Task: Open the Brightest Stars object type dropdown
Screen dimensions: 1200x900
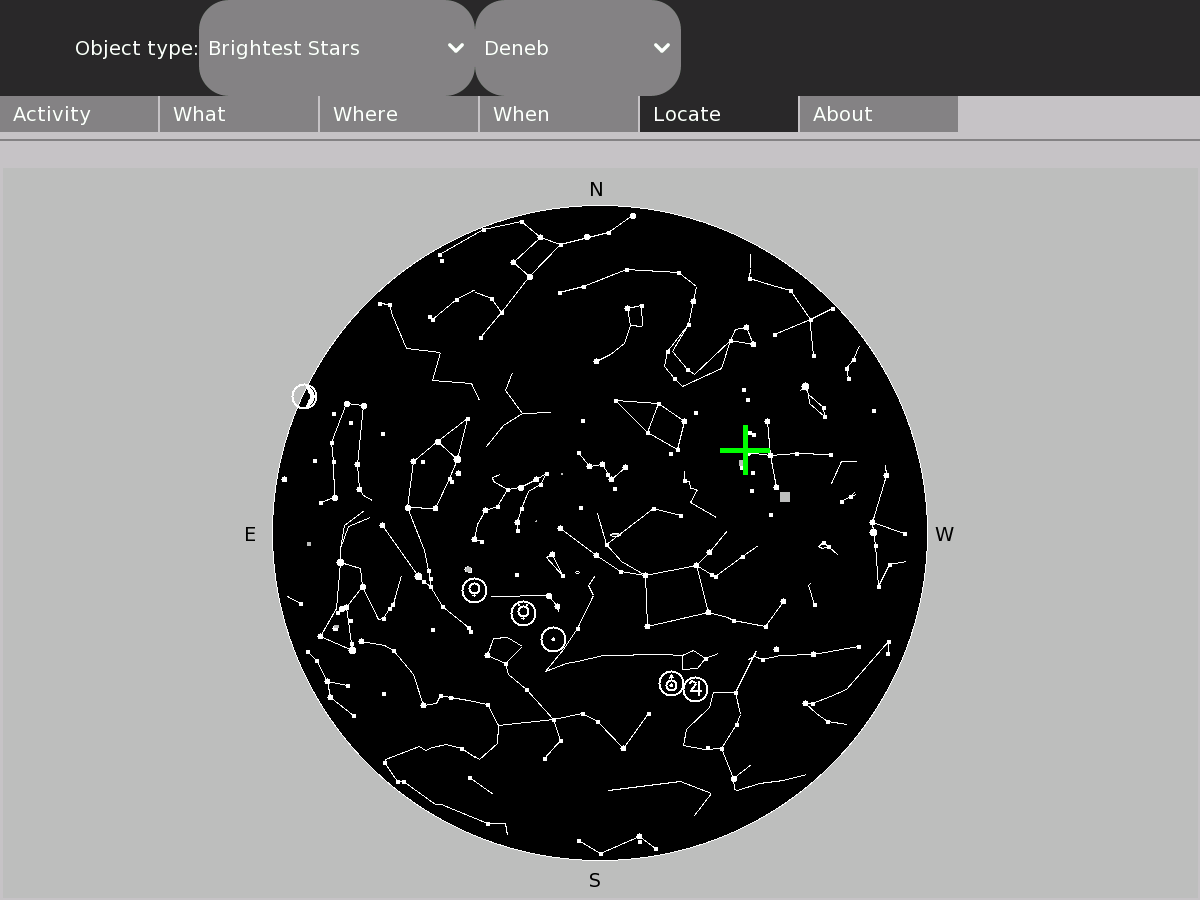Action: [336, 48]
